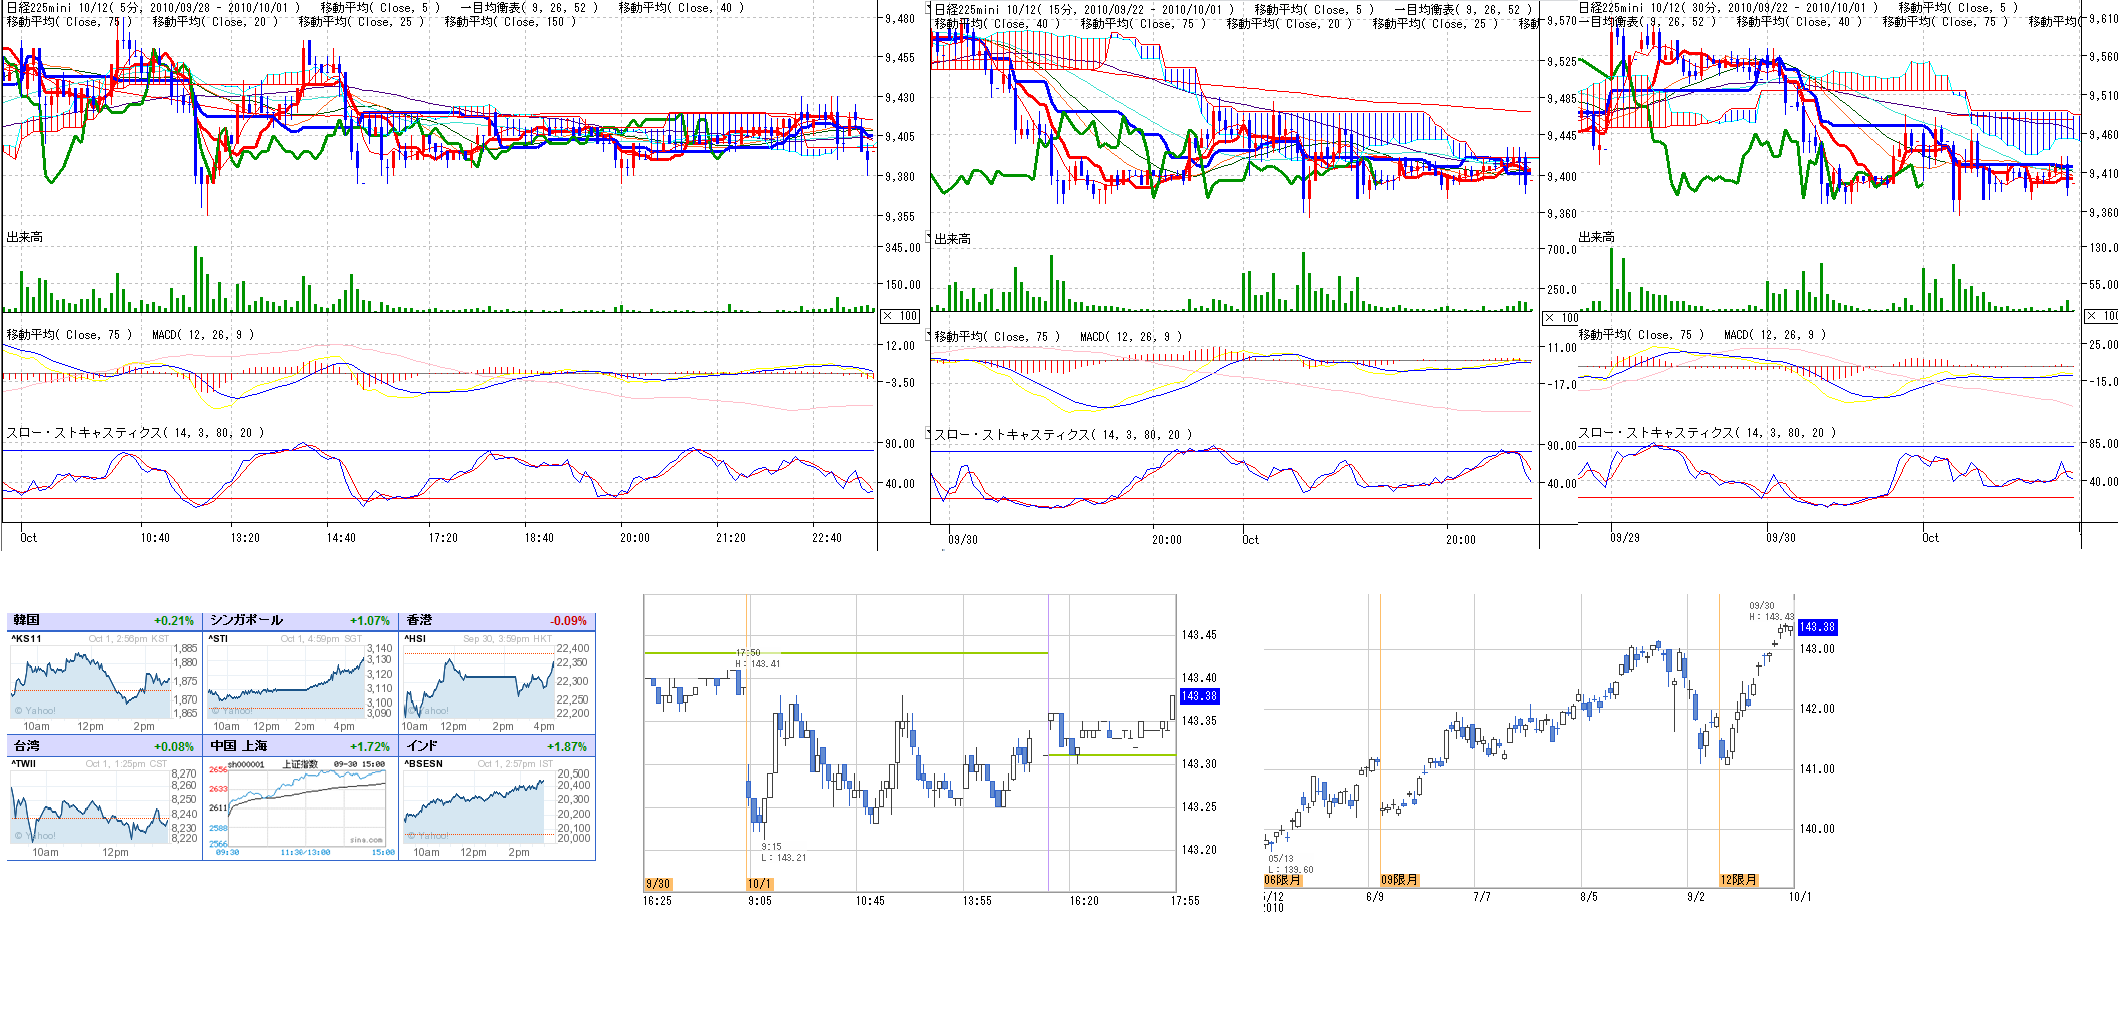
Task: Select the 韓国 market header
Action: point(27,621)
